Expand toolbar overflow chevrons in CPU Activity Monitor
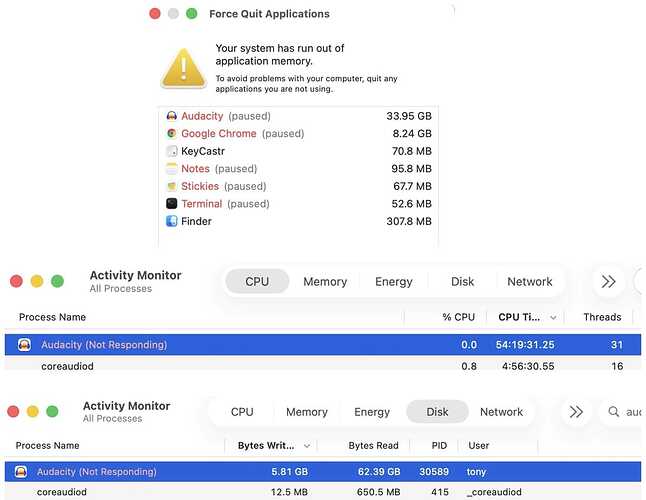The image size is (646, 500). (609, 282)
